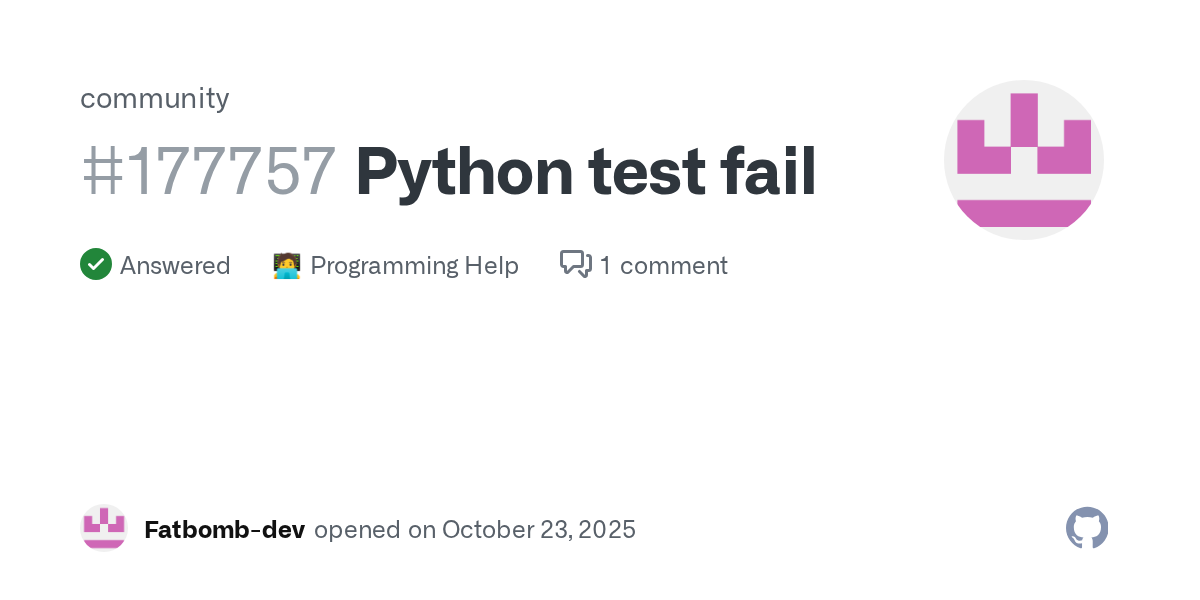The width and height of the screenshot is (1200, 600).
Task: Click the green Answered checkmark icon
Action: [x=96, y=265]
